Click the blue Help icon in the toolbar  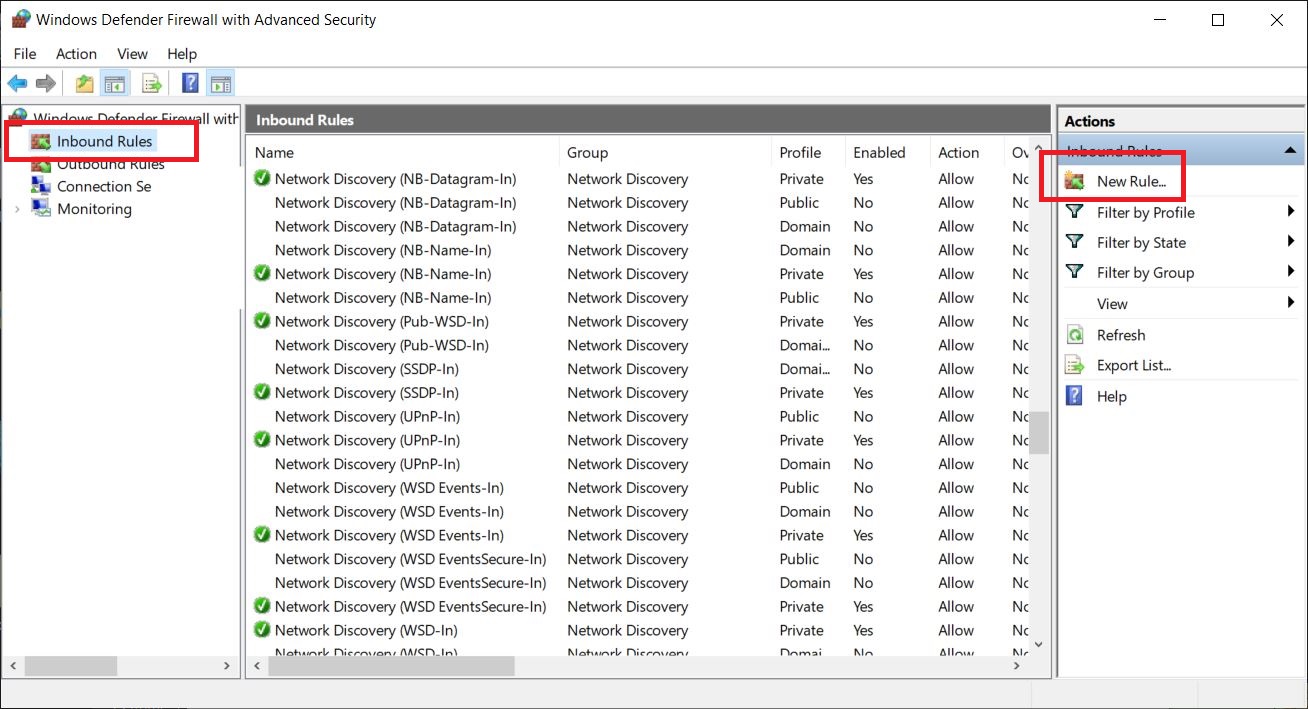tap(190, 84)
